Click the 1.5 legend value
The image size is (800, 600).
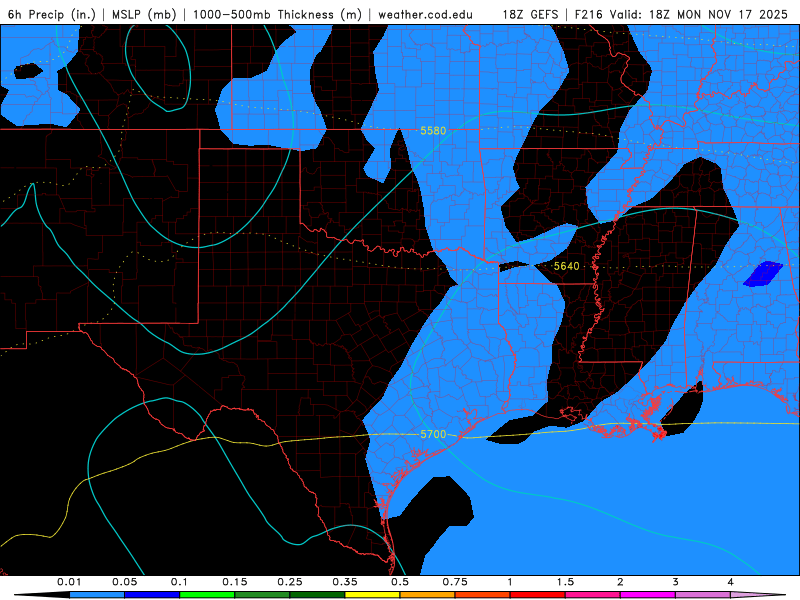click(x=565, y=582)
